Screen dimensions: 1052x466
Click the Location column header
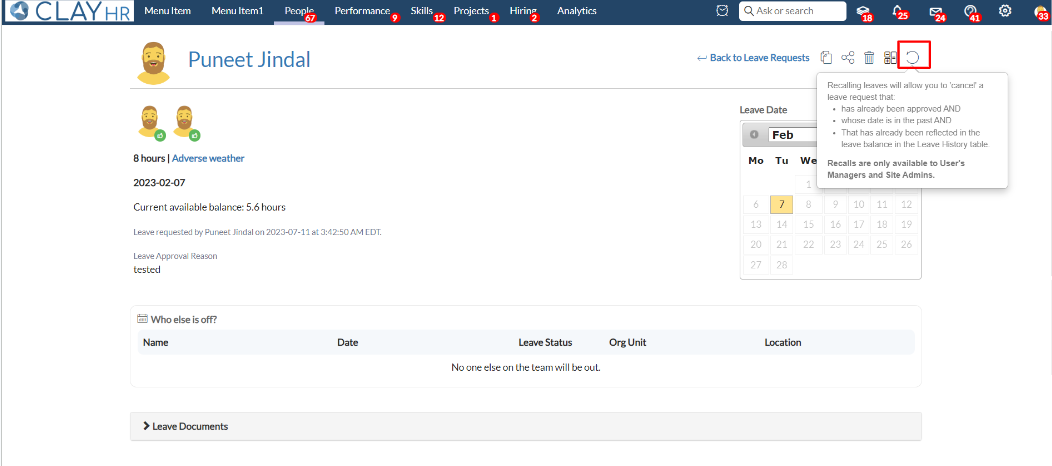click(783, 343)
